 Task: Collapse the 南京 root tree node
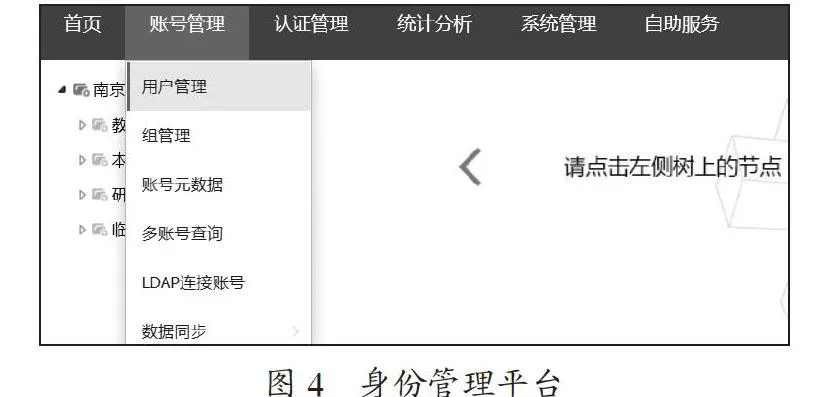click(x=62, y=89)
